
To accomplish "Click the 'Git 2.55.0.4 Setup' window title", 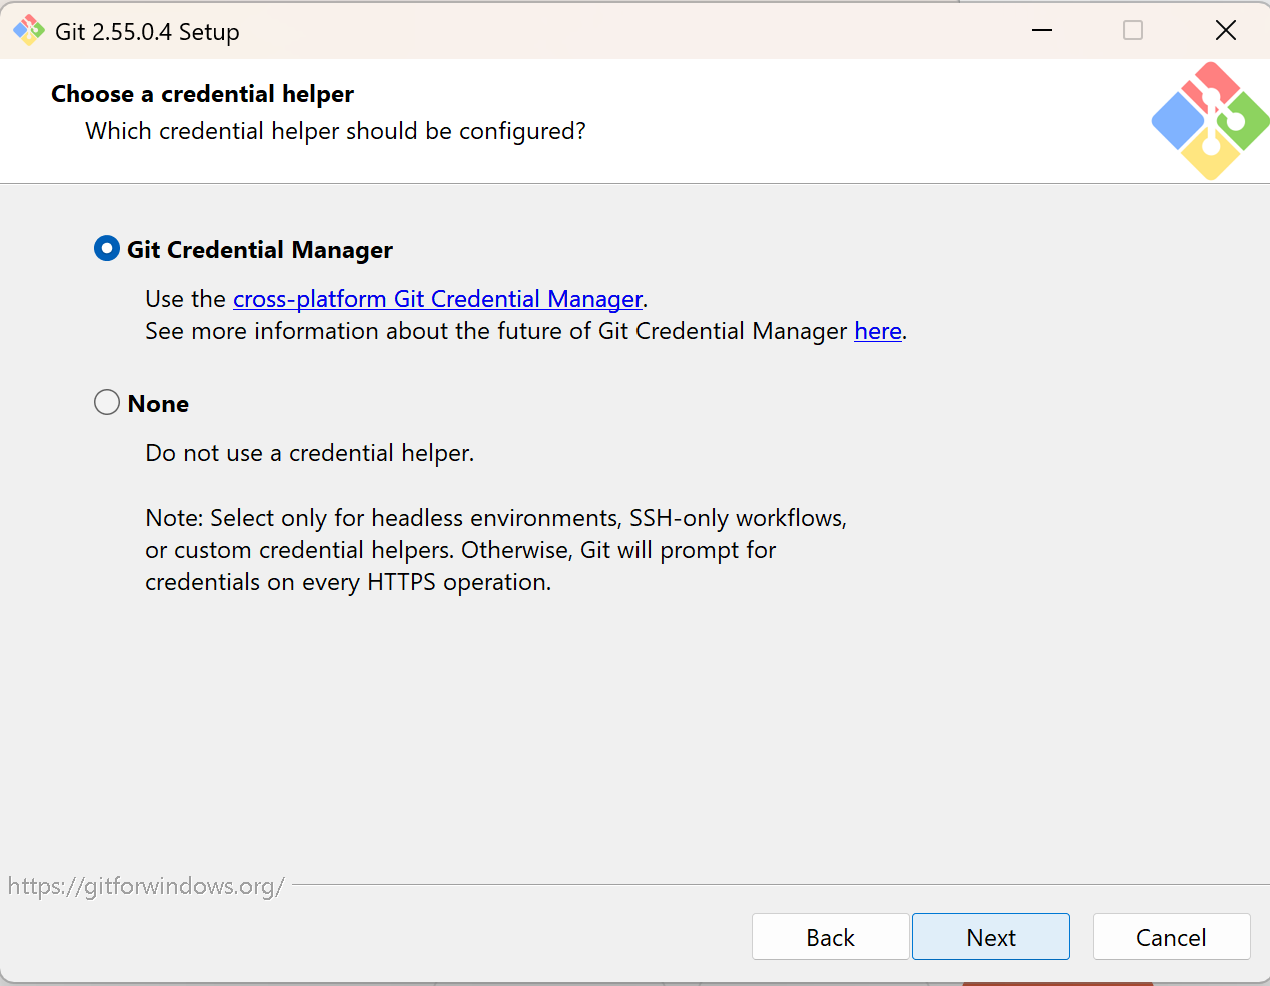I will click(147, 32).
